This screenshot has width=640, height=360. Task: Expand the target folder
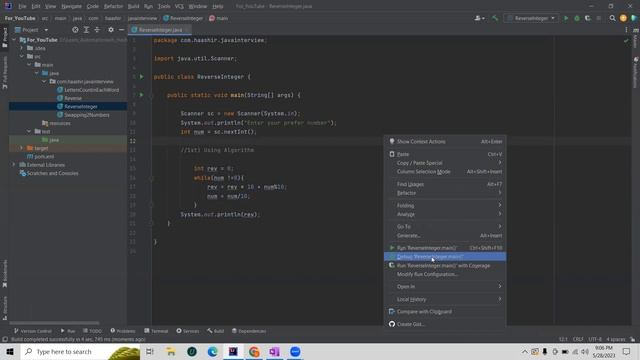pyautogui.click(x=22, y=148)
